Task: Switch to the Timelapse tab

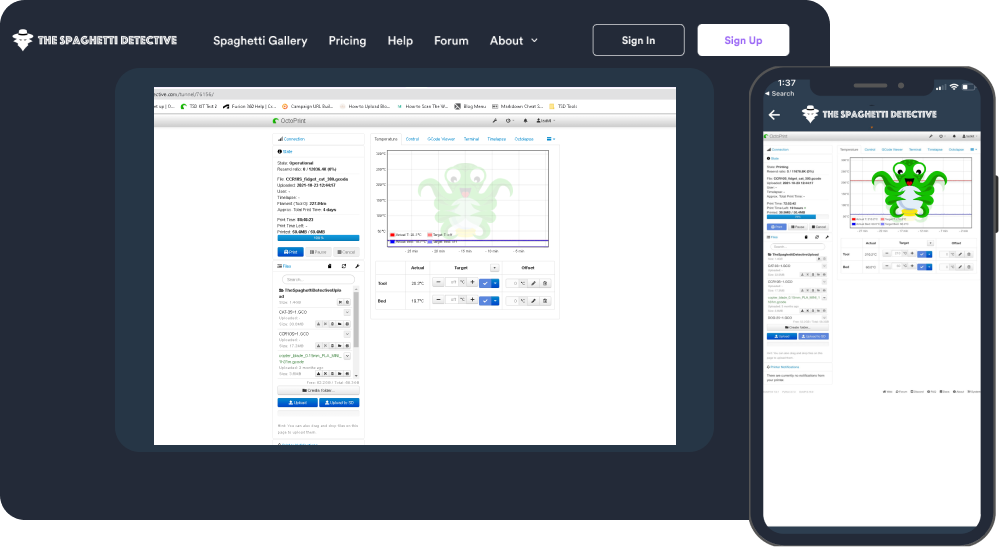Action: 497,139
